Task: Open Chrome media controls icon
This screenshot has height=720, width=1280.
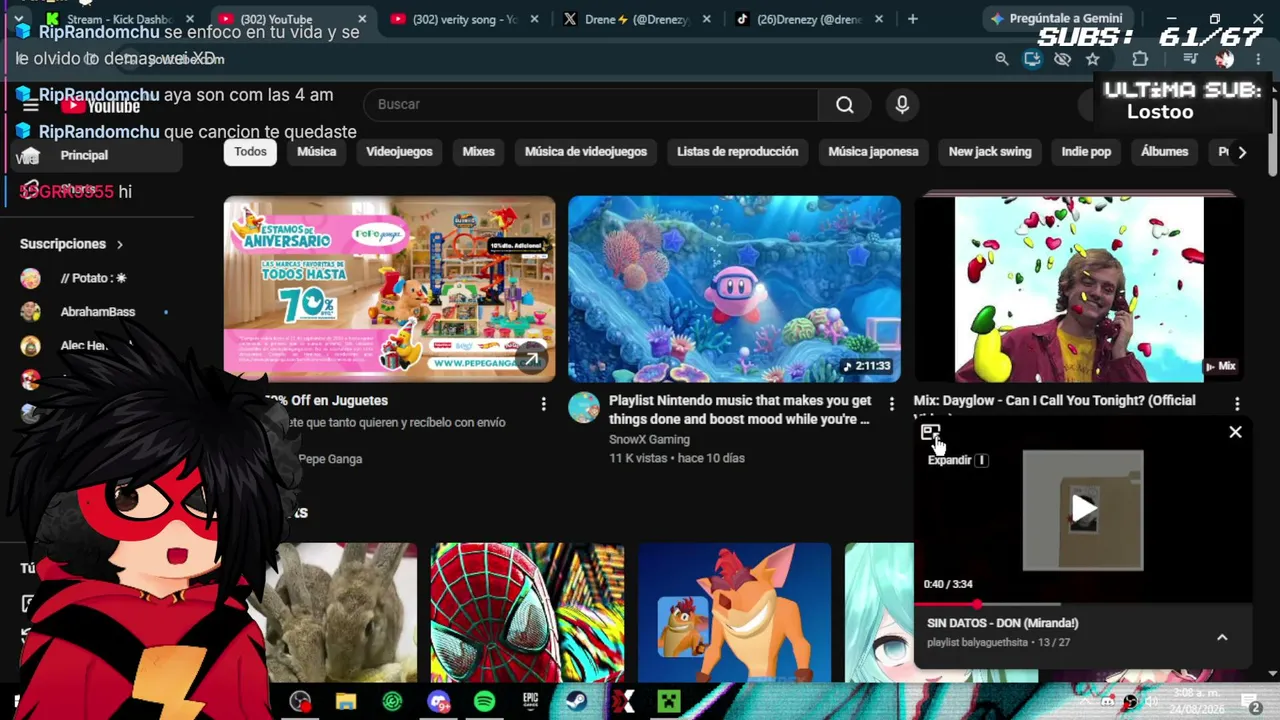Action: (x=1189, y=59)
